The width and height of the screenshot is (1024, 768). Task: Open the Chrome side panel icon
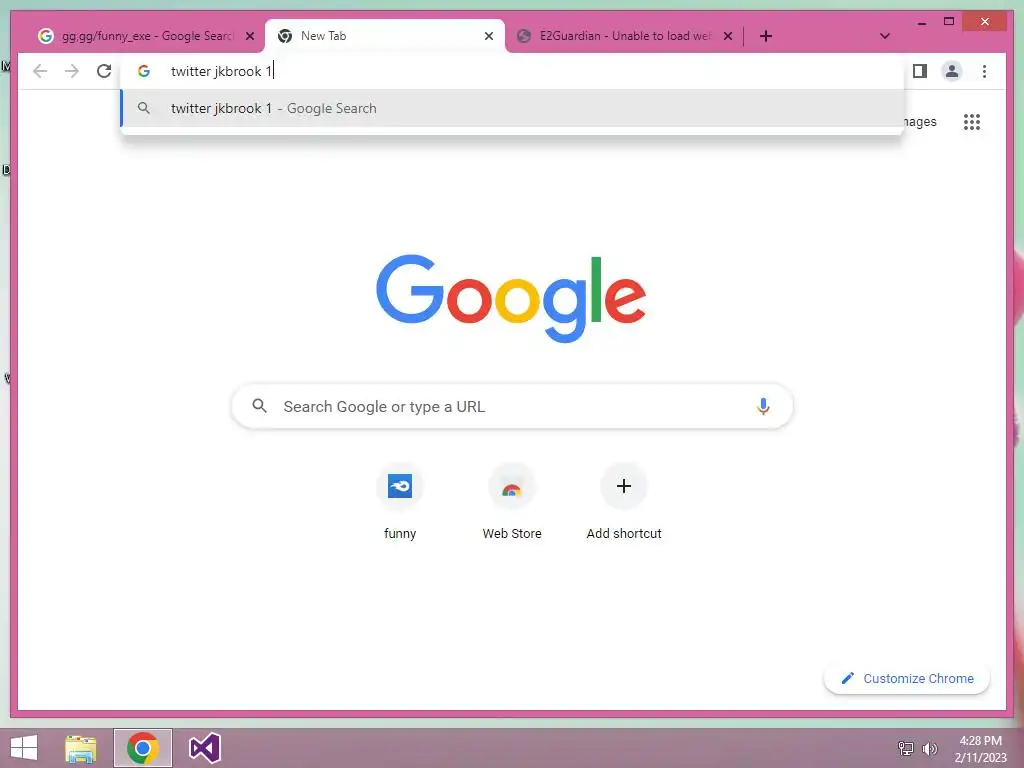(x=920, y=71)
